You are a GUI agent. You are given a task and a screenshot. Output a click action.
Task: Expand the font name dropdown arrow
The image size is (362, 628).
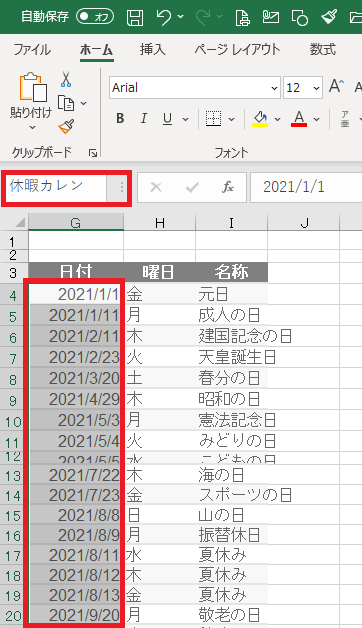tap(274, 88)
